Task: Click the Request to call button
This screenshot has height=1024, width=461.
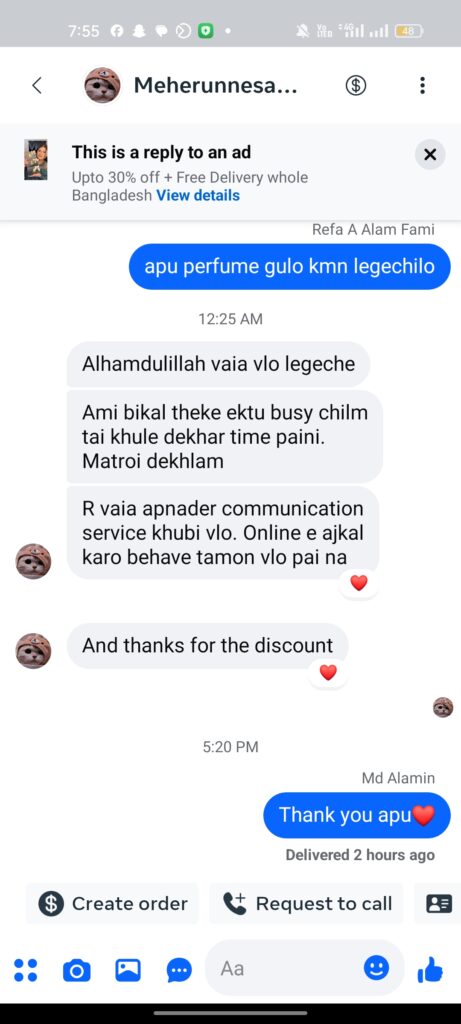Action: coord(307,903)
